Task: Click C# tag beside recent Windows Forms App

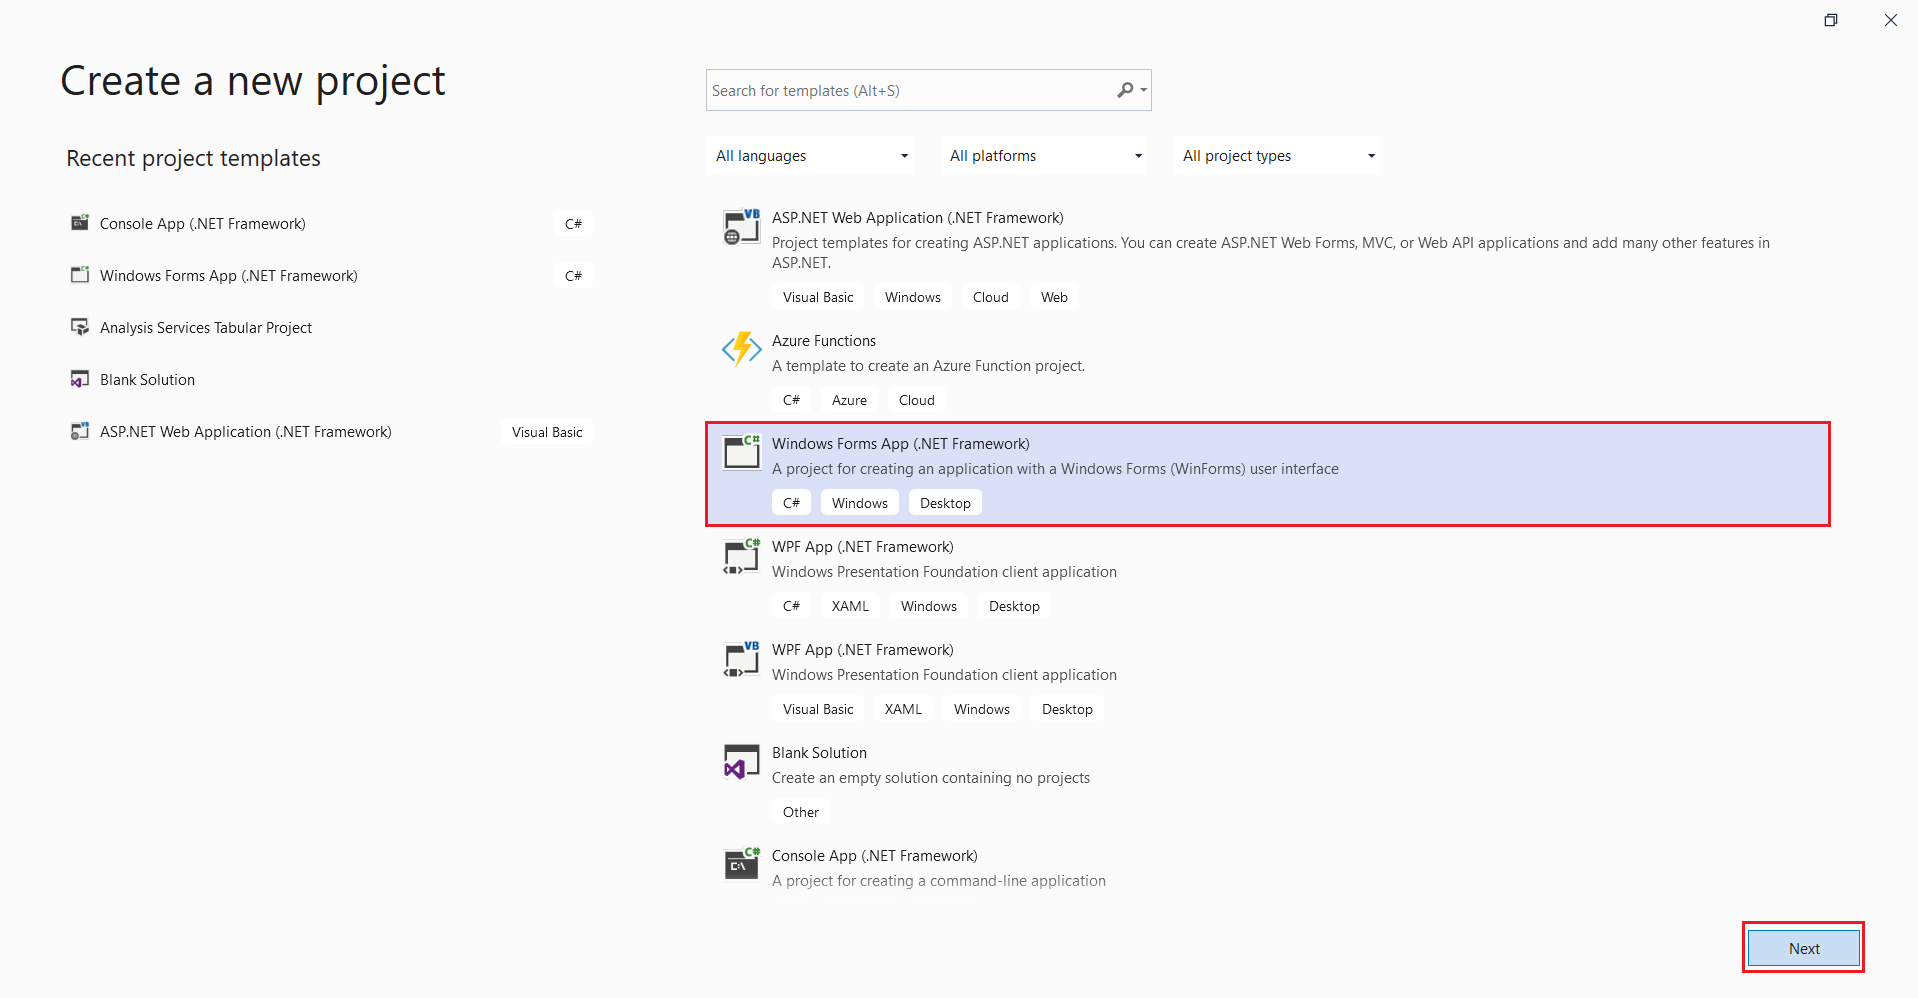Action: pos(573,276)
